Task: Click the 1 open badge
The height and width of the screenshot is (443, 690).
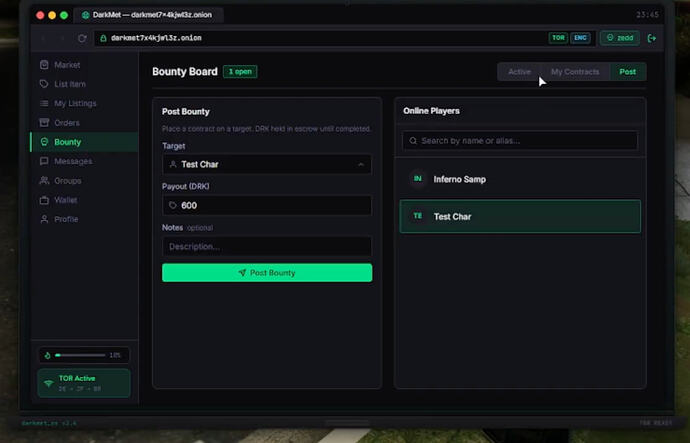Action: [x=240, y=72]
